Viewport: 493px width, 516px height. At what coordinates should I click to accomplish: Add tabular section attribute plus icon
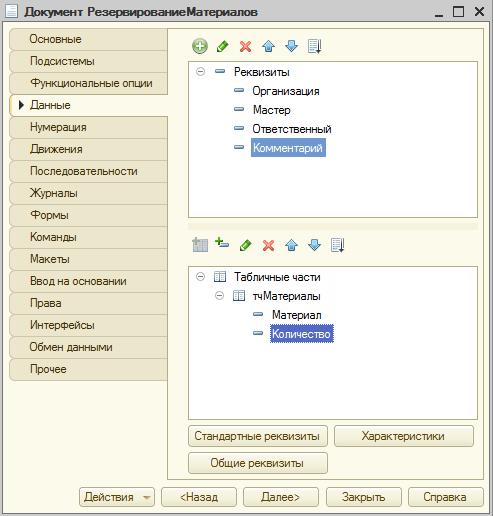tap(222, 243)
